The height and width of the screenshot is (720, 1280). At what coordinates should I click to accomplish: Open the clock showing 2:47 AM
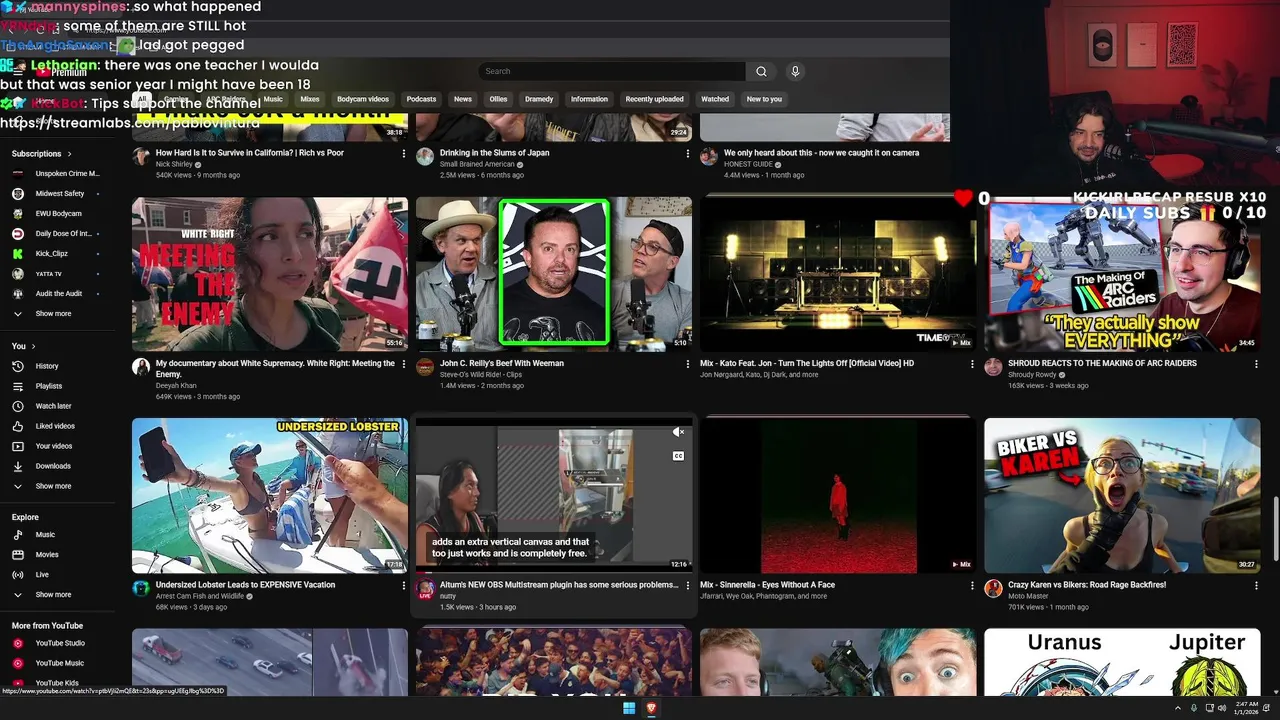click(1246, 708)
